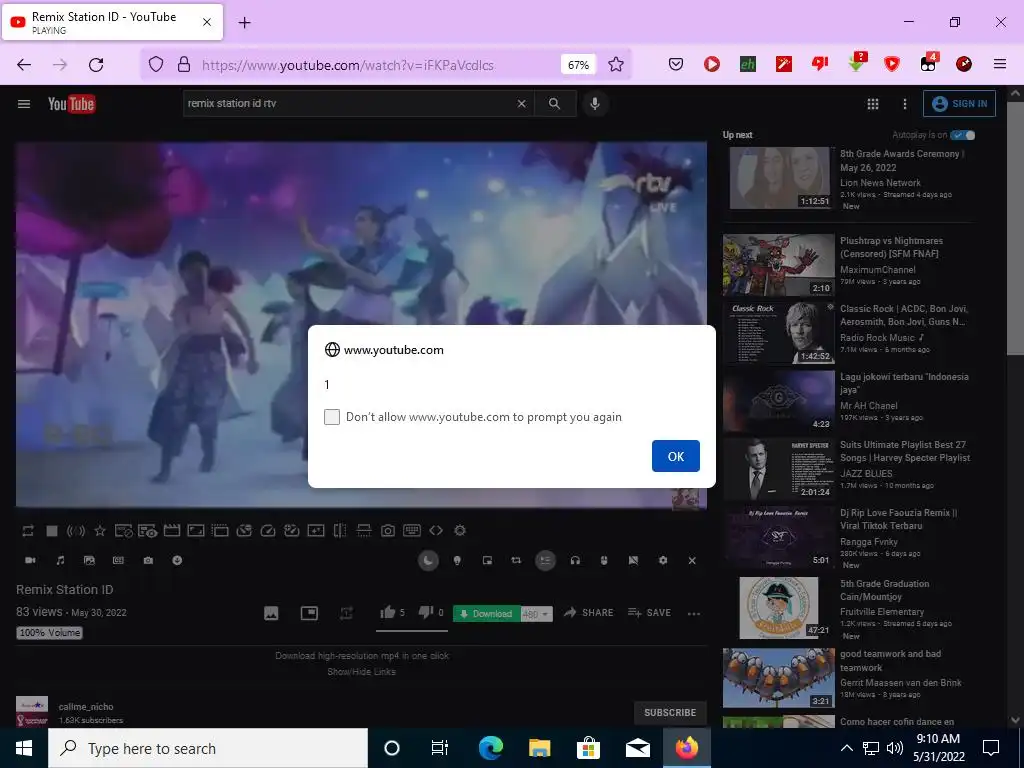This screenshot has width=1024, height=768.
Task: Toggle the headphones audio mode button
Action: [575, 560]
